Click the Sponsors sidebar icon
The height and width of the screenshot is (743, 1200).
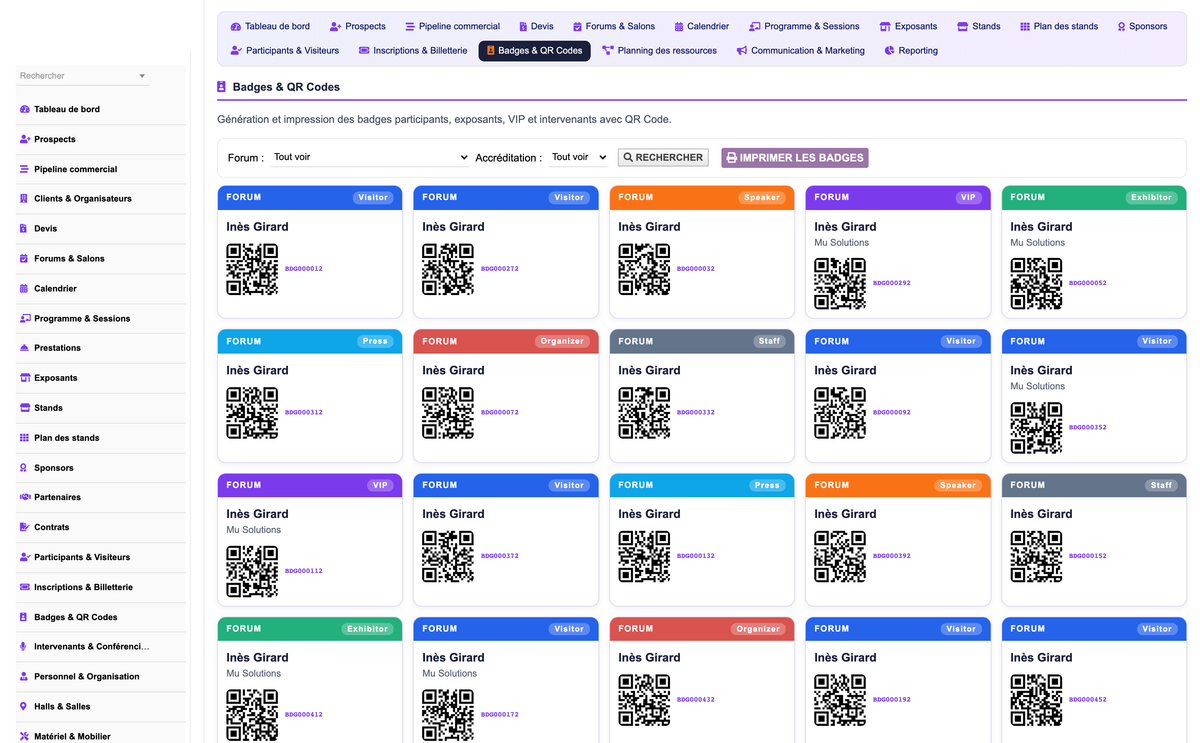[25, 468]
